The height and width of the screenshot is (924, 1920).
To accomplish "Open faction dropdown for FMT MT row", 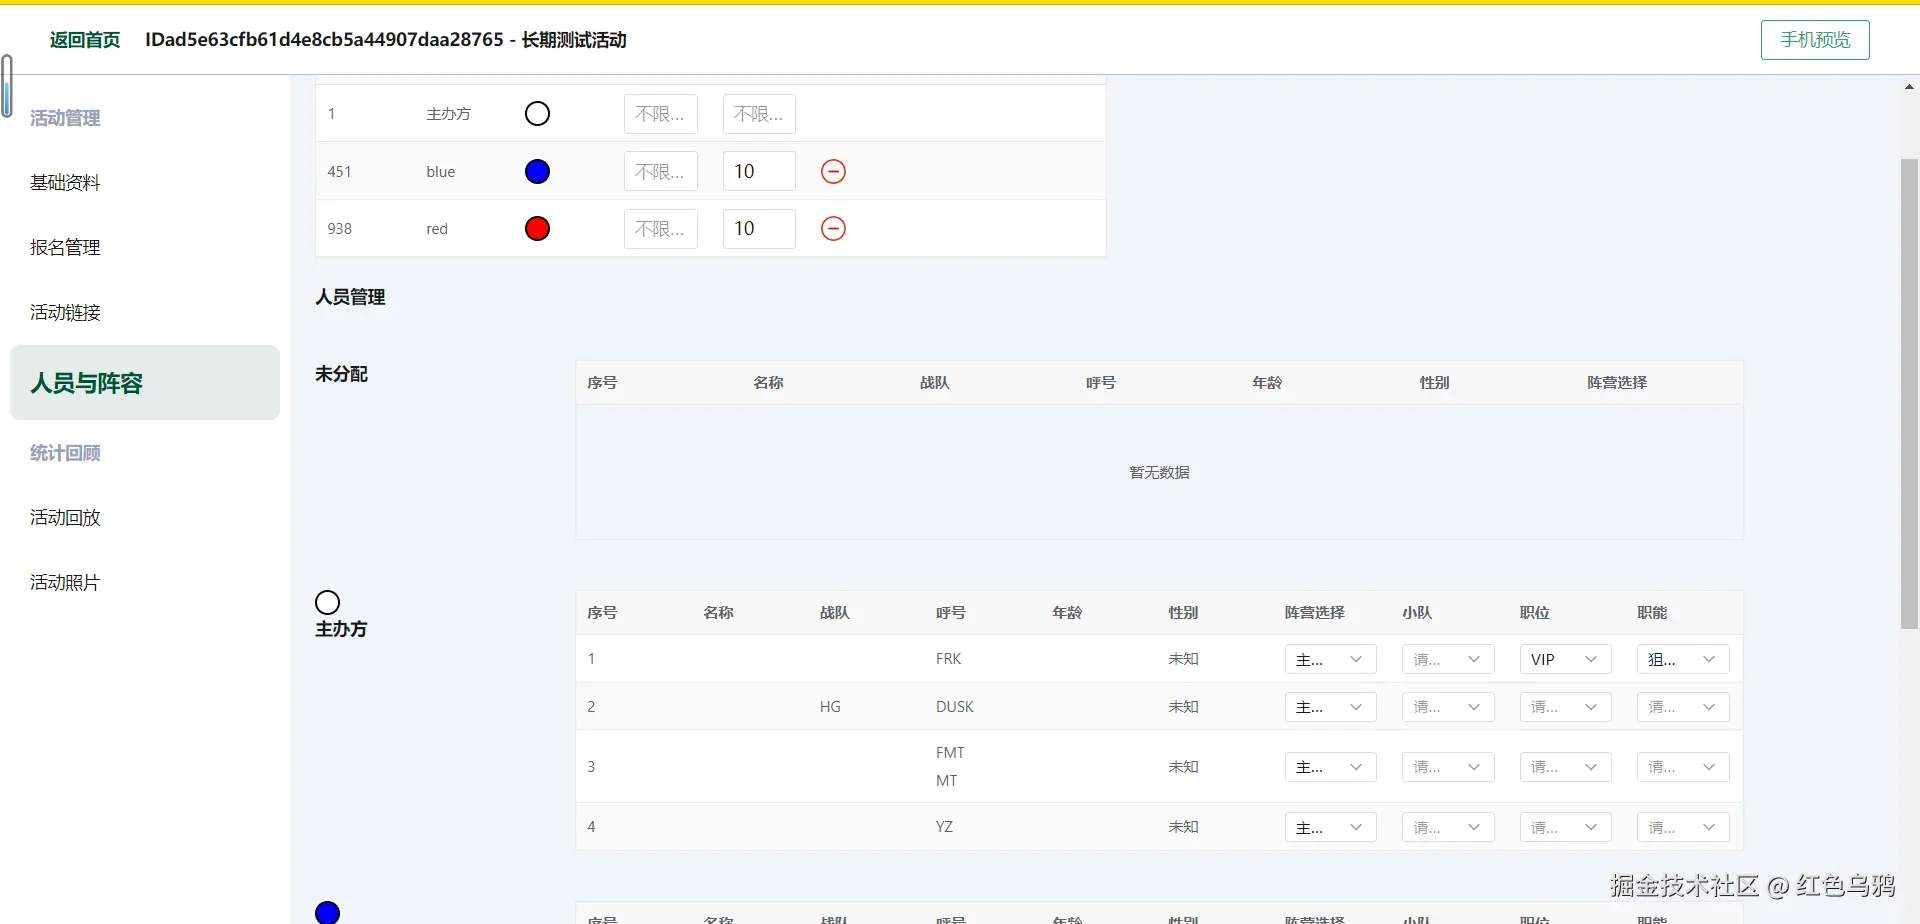I will pos(1330,768).
